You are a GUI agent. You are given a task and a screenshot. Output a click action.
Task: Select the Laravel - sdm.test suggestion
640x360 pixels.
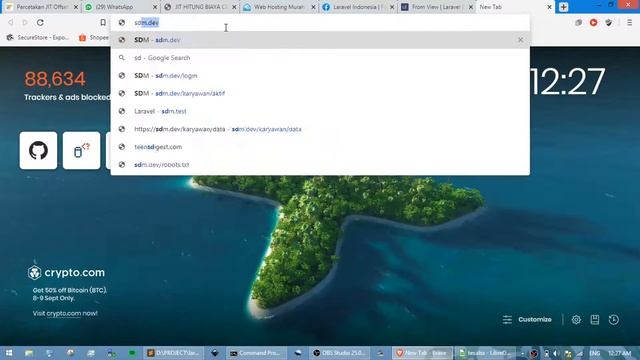[x=320, y=111]
